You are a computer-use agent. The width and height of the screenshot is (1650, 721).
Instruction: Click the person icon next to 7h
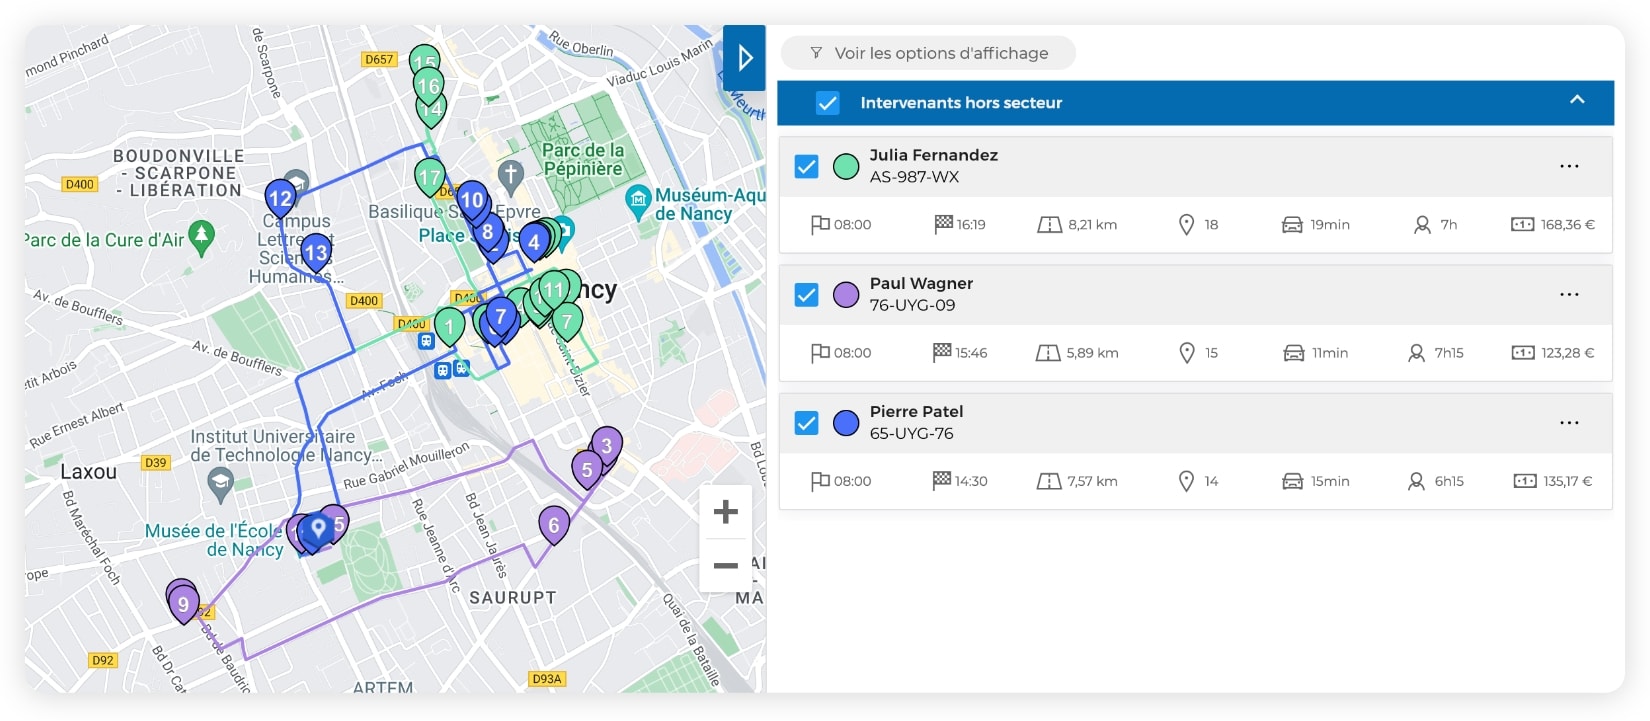[1422, 225]
